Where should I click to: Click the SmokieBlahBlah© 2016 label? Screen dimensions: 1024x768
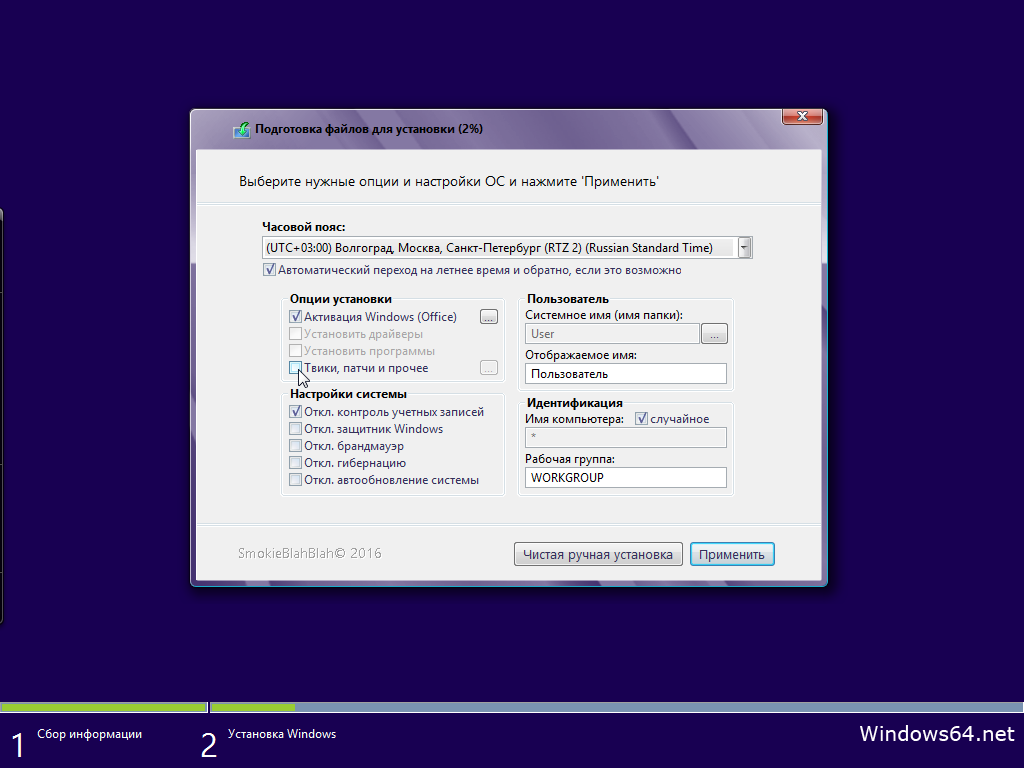coord(310,554)
